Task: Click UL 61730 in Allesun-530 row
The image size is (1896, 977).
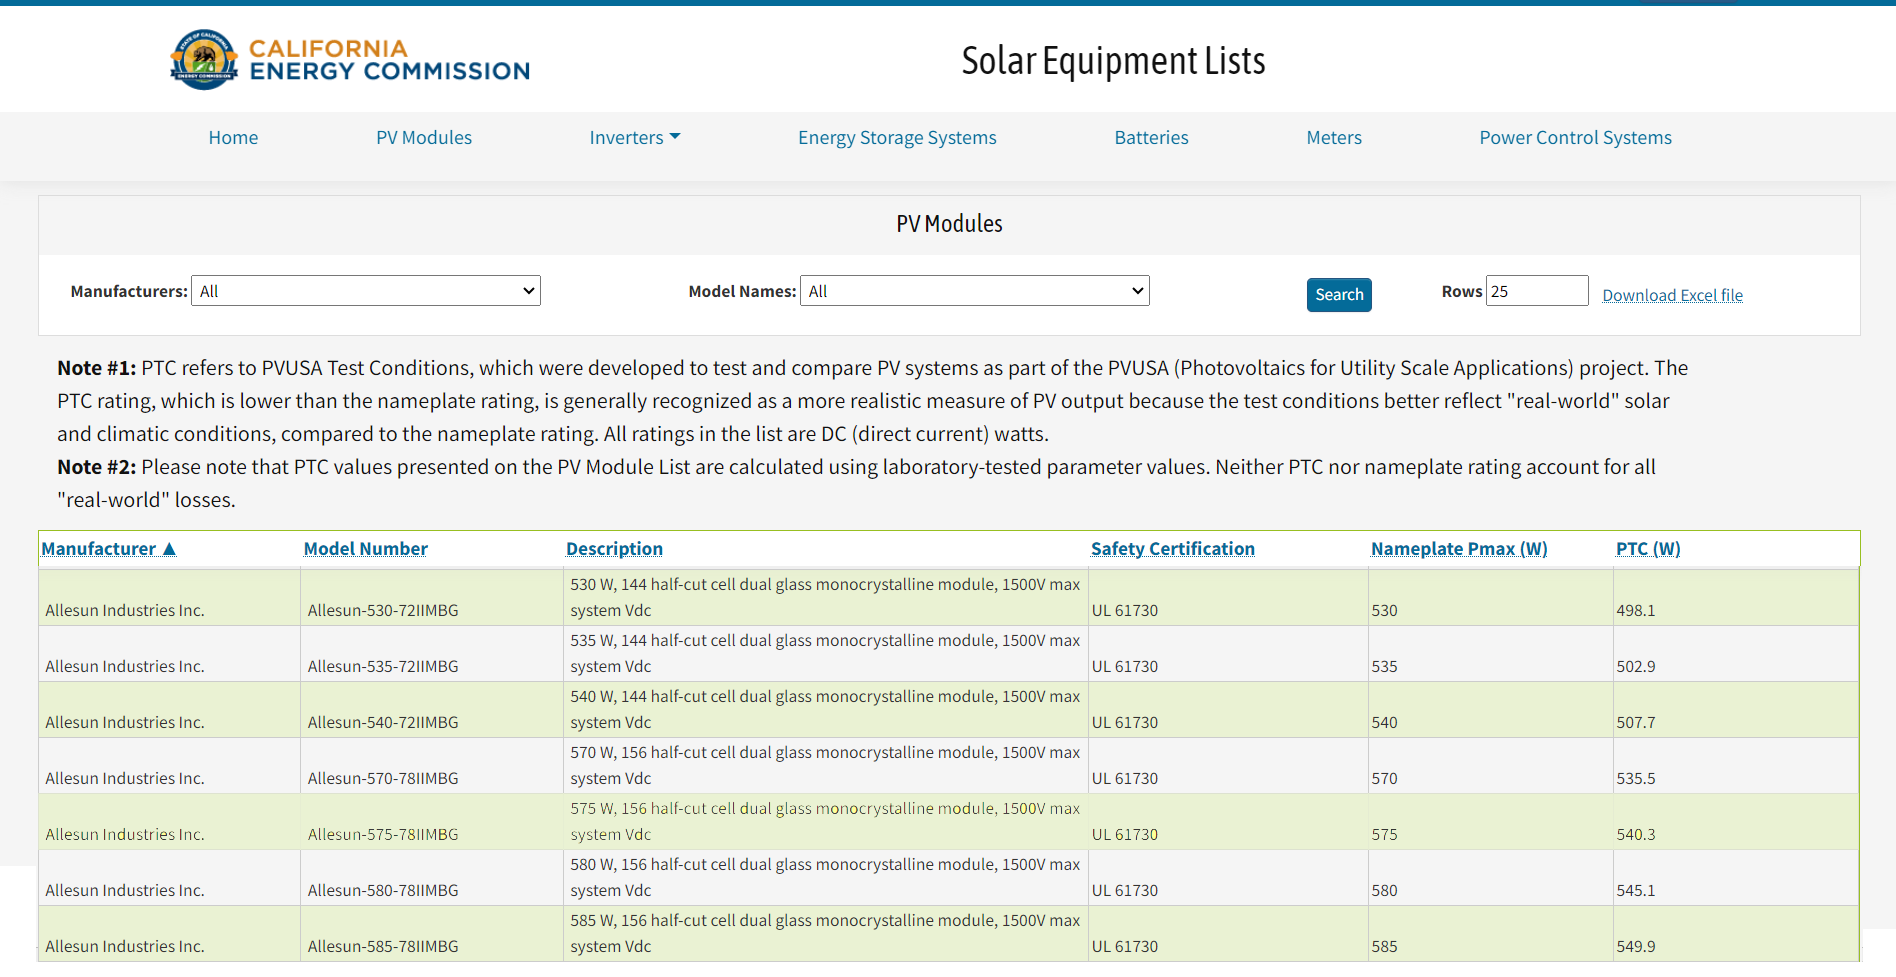Action: [x=1125, y=610]
